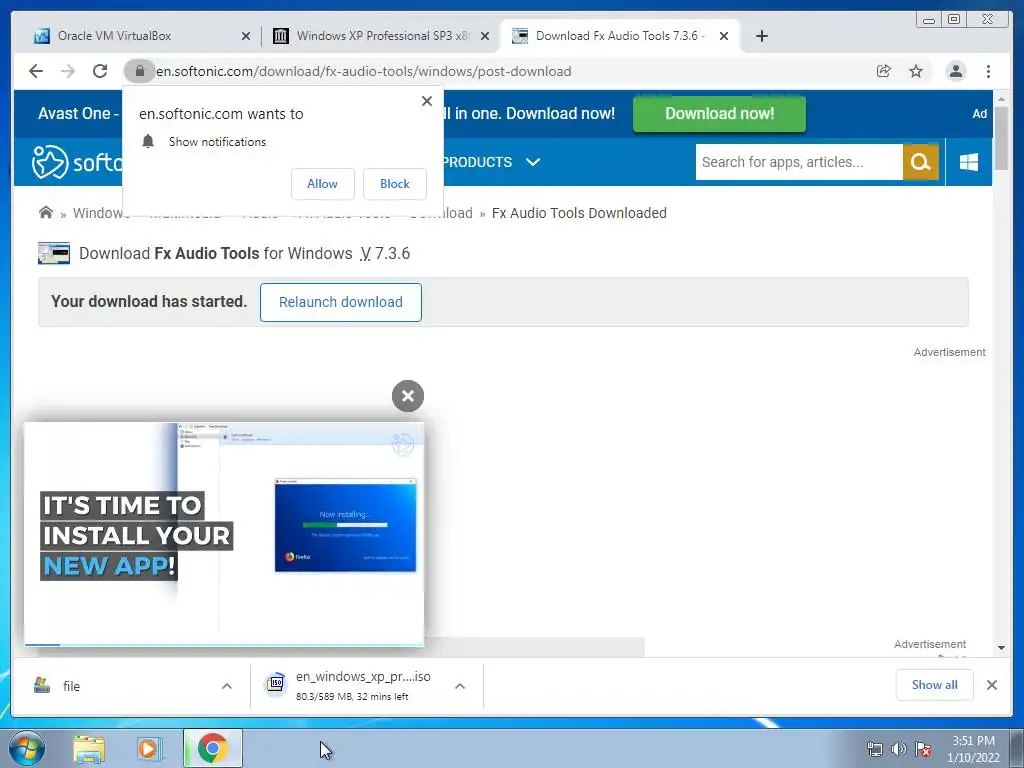Block softonic notifications
This screenshot has height=768, width=1024.
click(394, 184)
